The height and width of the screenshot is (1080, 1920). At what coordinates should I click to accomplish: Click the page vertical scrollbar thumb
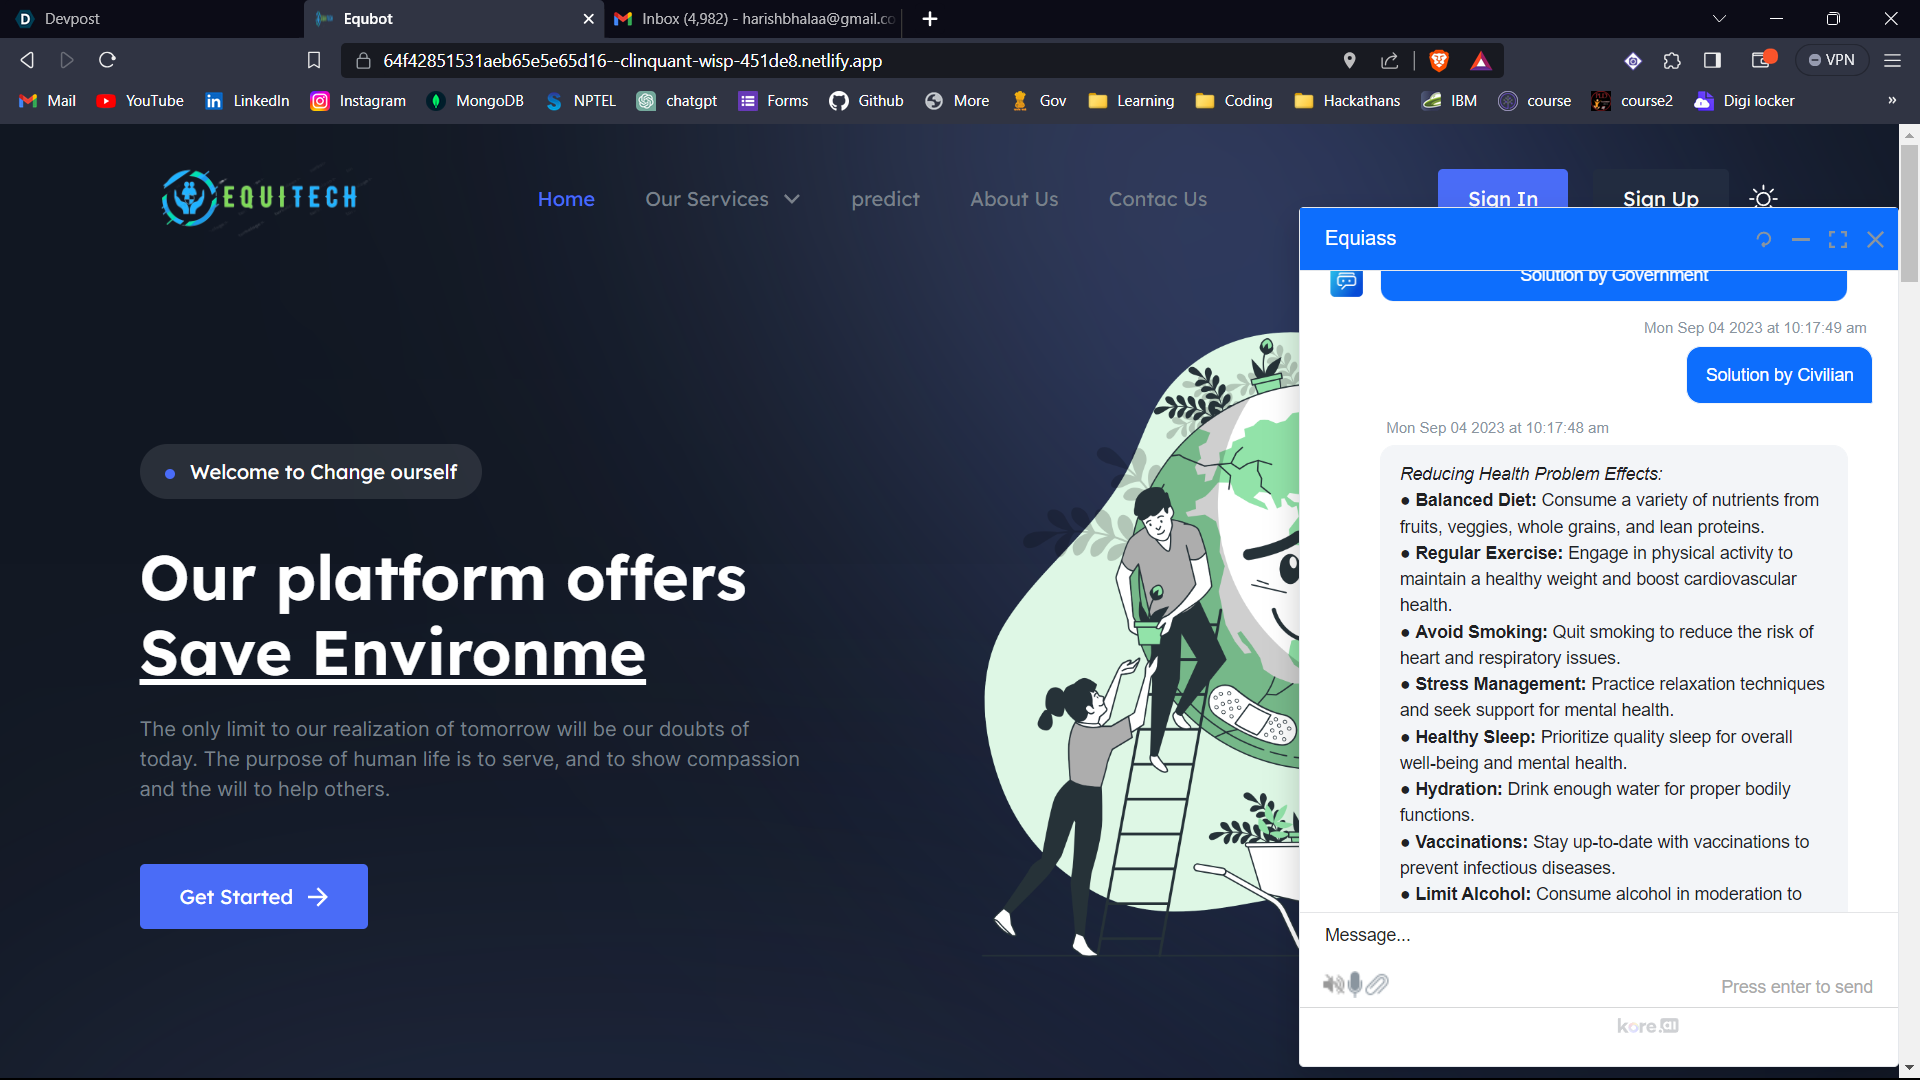pos(1909,212)
